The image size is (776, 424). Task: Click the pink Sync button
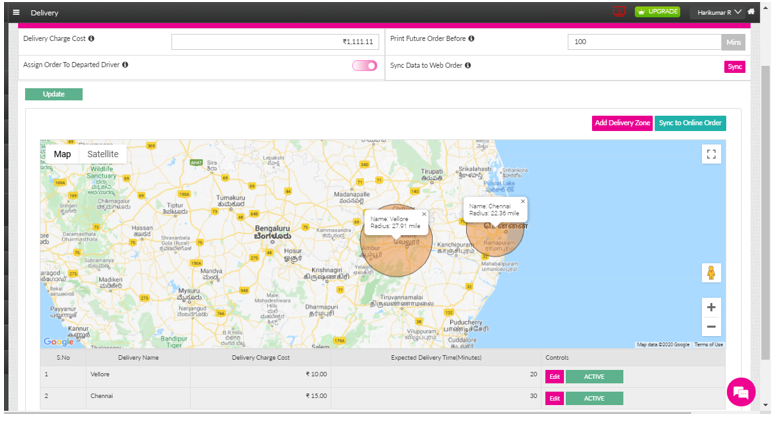tap(734, 67)
